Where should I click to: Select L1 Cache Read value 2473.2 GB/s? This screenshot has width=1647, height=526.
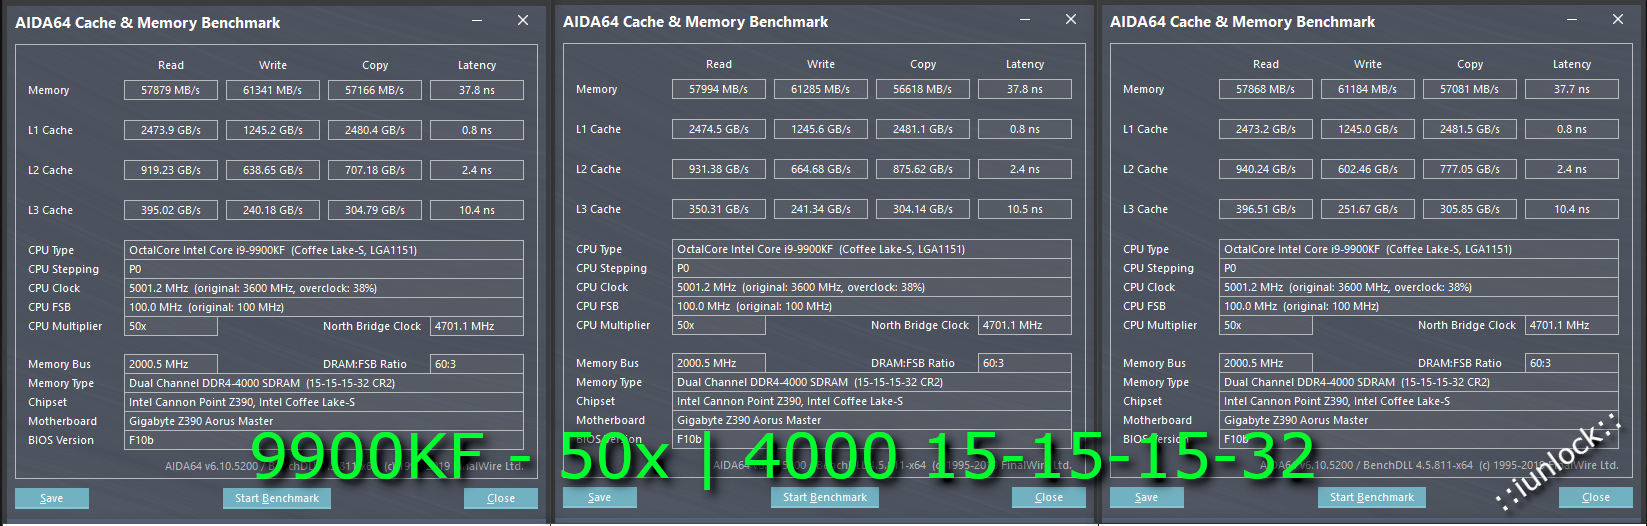(1266, 129)
